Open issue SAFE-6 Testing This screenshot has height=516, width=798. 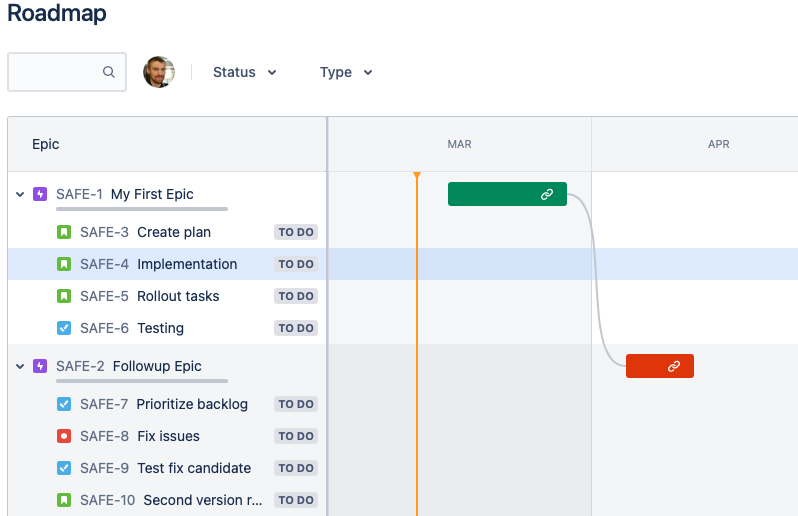(132, 328)
